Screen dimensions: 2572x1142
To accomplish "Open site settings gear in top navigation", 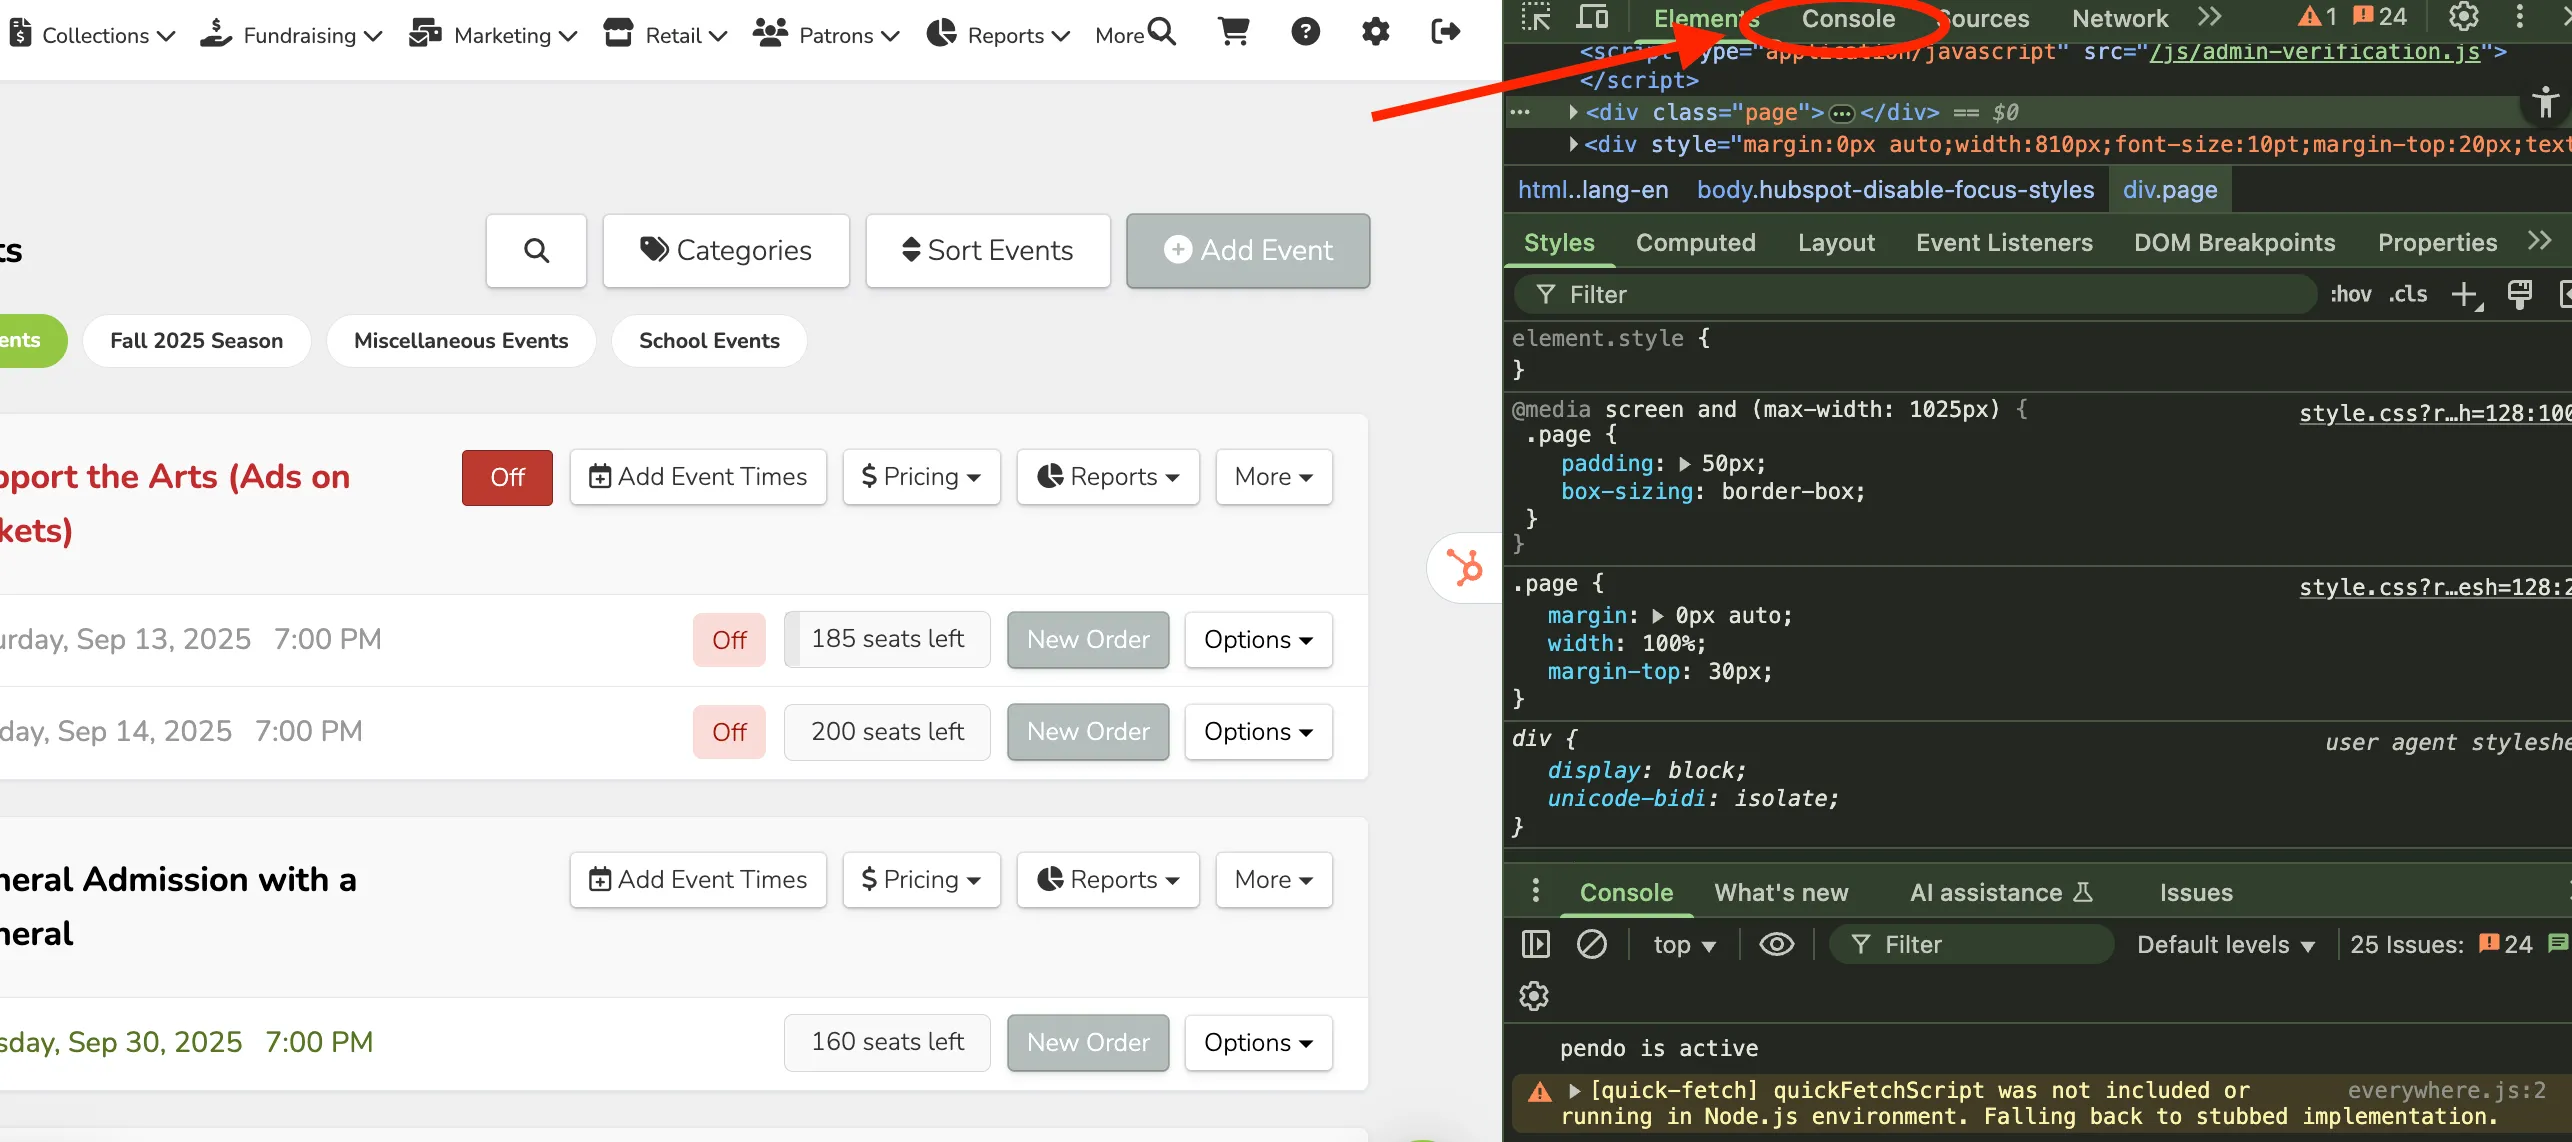I will (1376, 32).
